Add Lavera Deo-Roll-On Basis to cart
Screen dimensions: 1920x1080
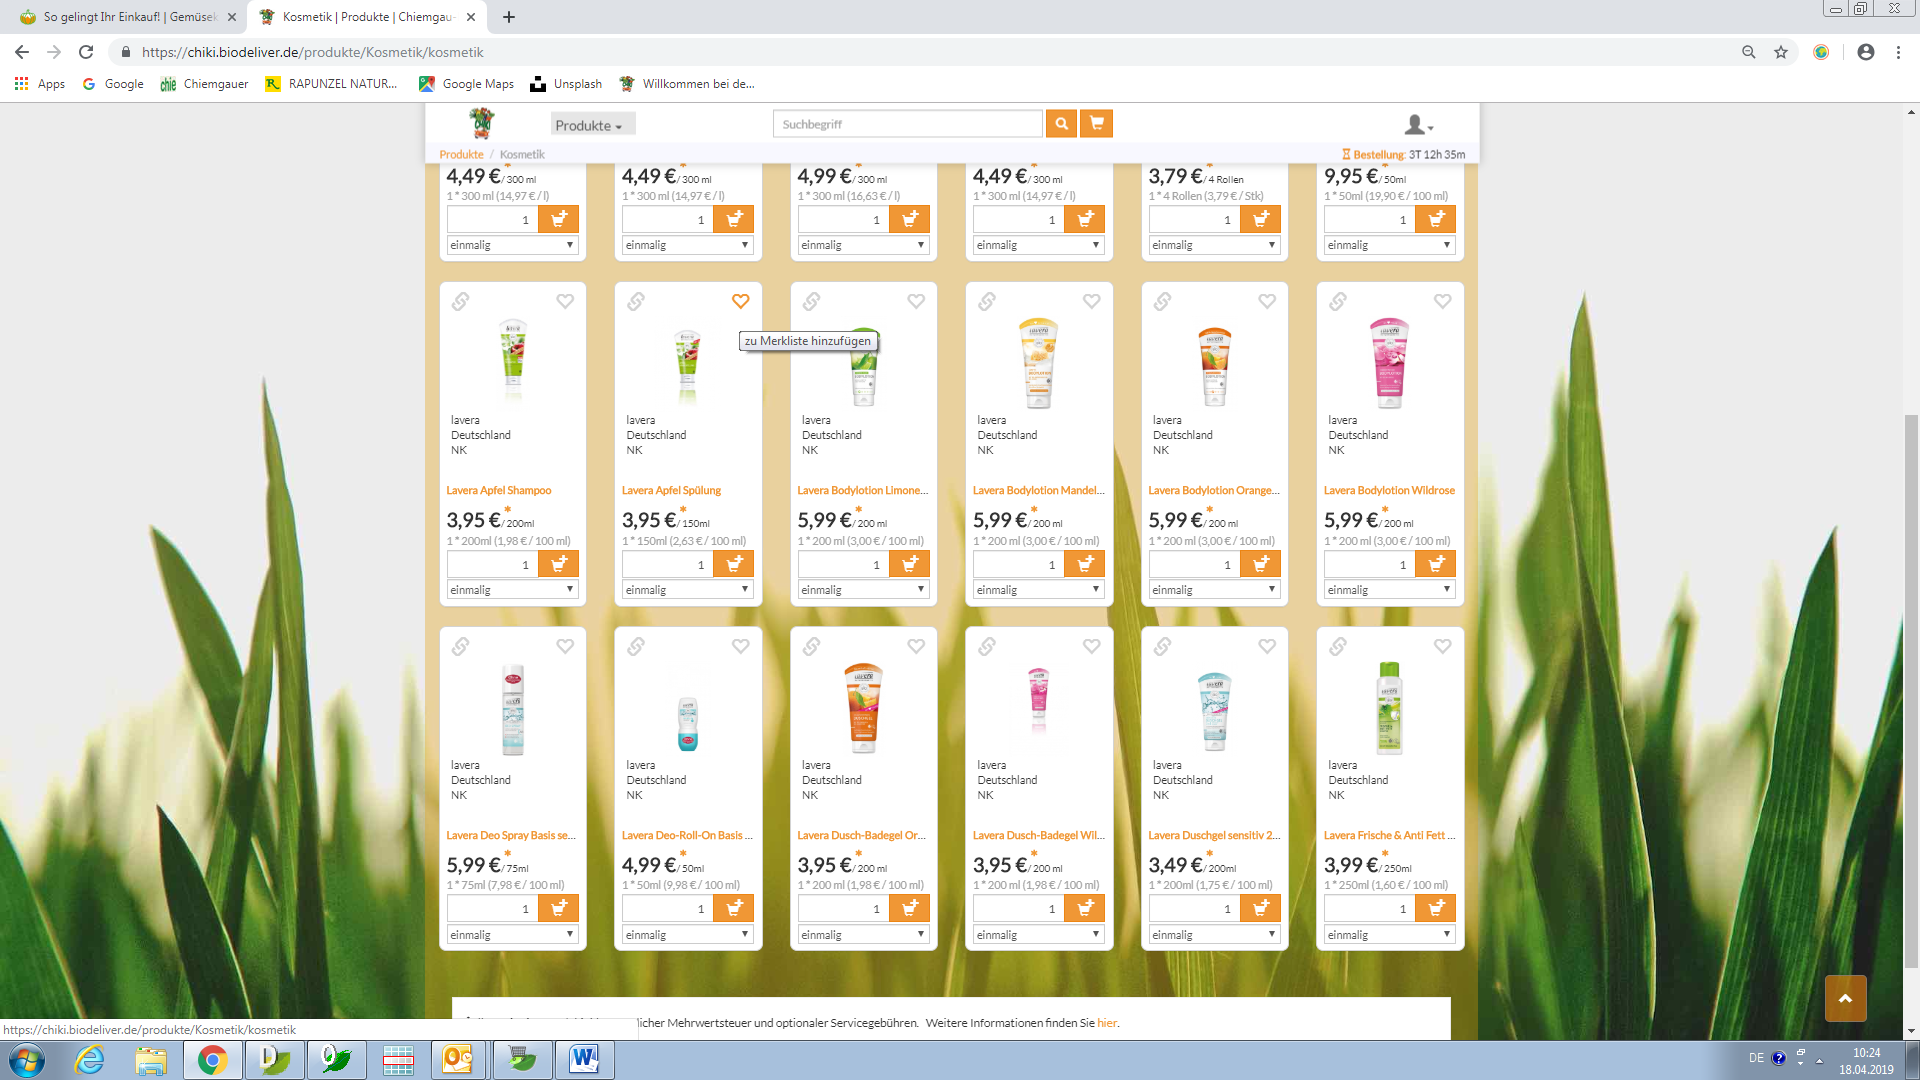tap(734, 908)
